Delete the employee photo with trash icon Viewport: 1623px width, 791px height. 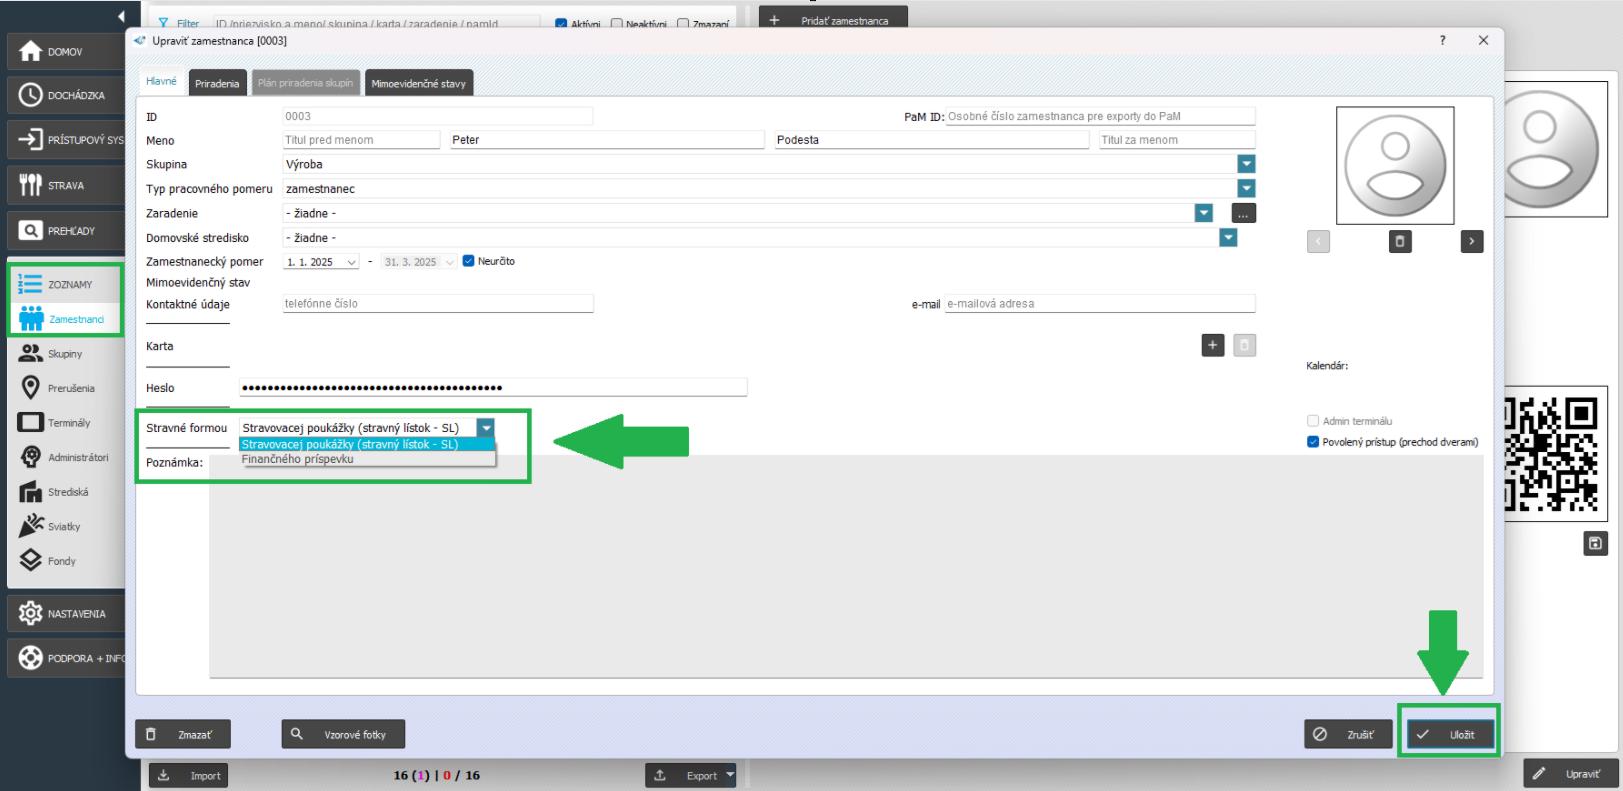[x=1399, y=241]
